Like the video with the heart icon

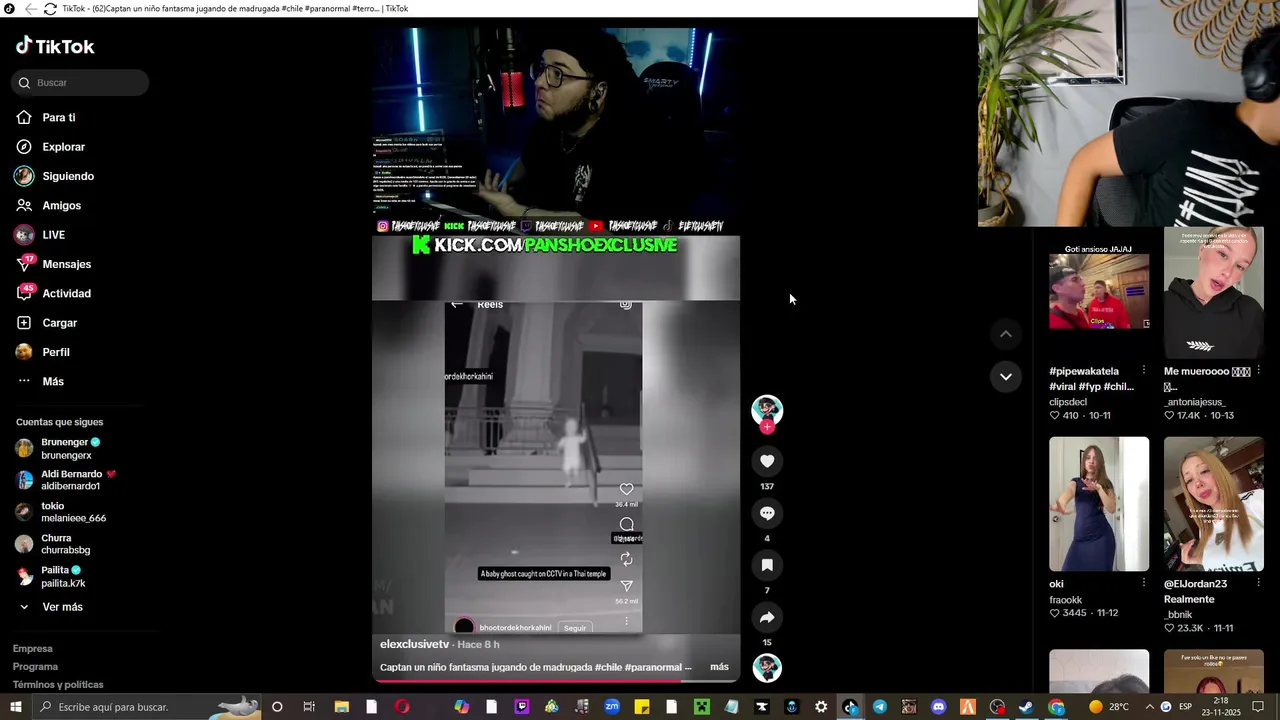767,461
